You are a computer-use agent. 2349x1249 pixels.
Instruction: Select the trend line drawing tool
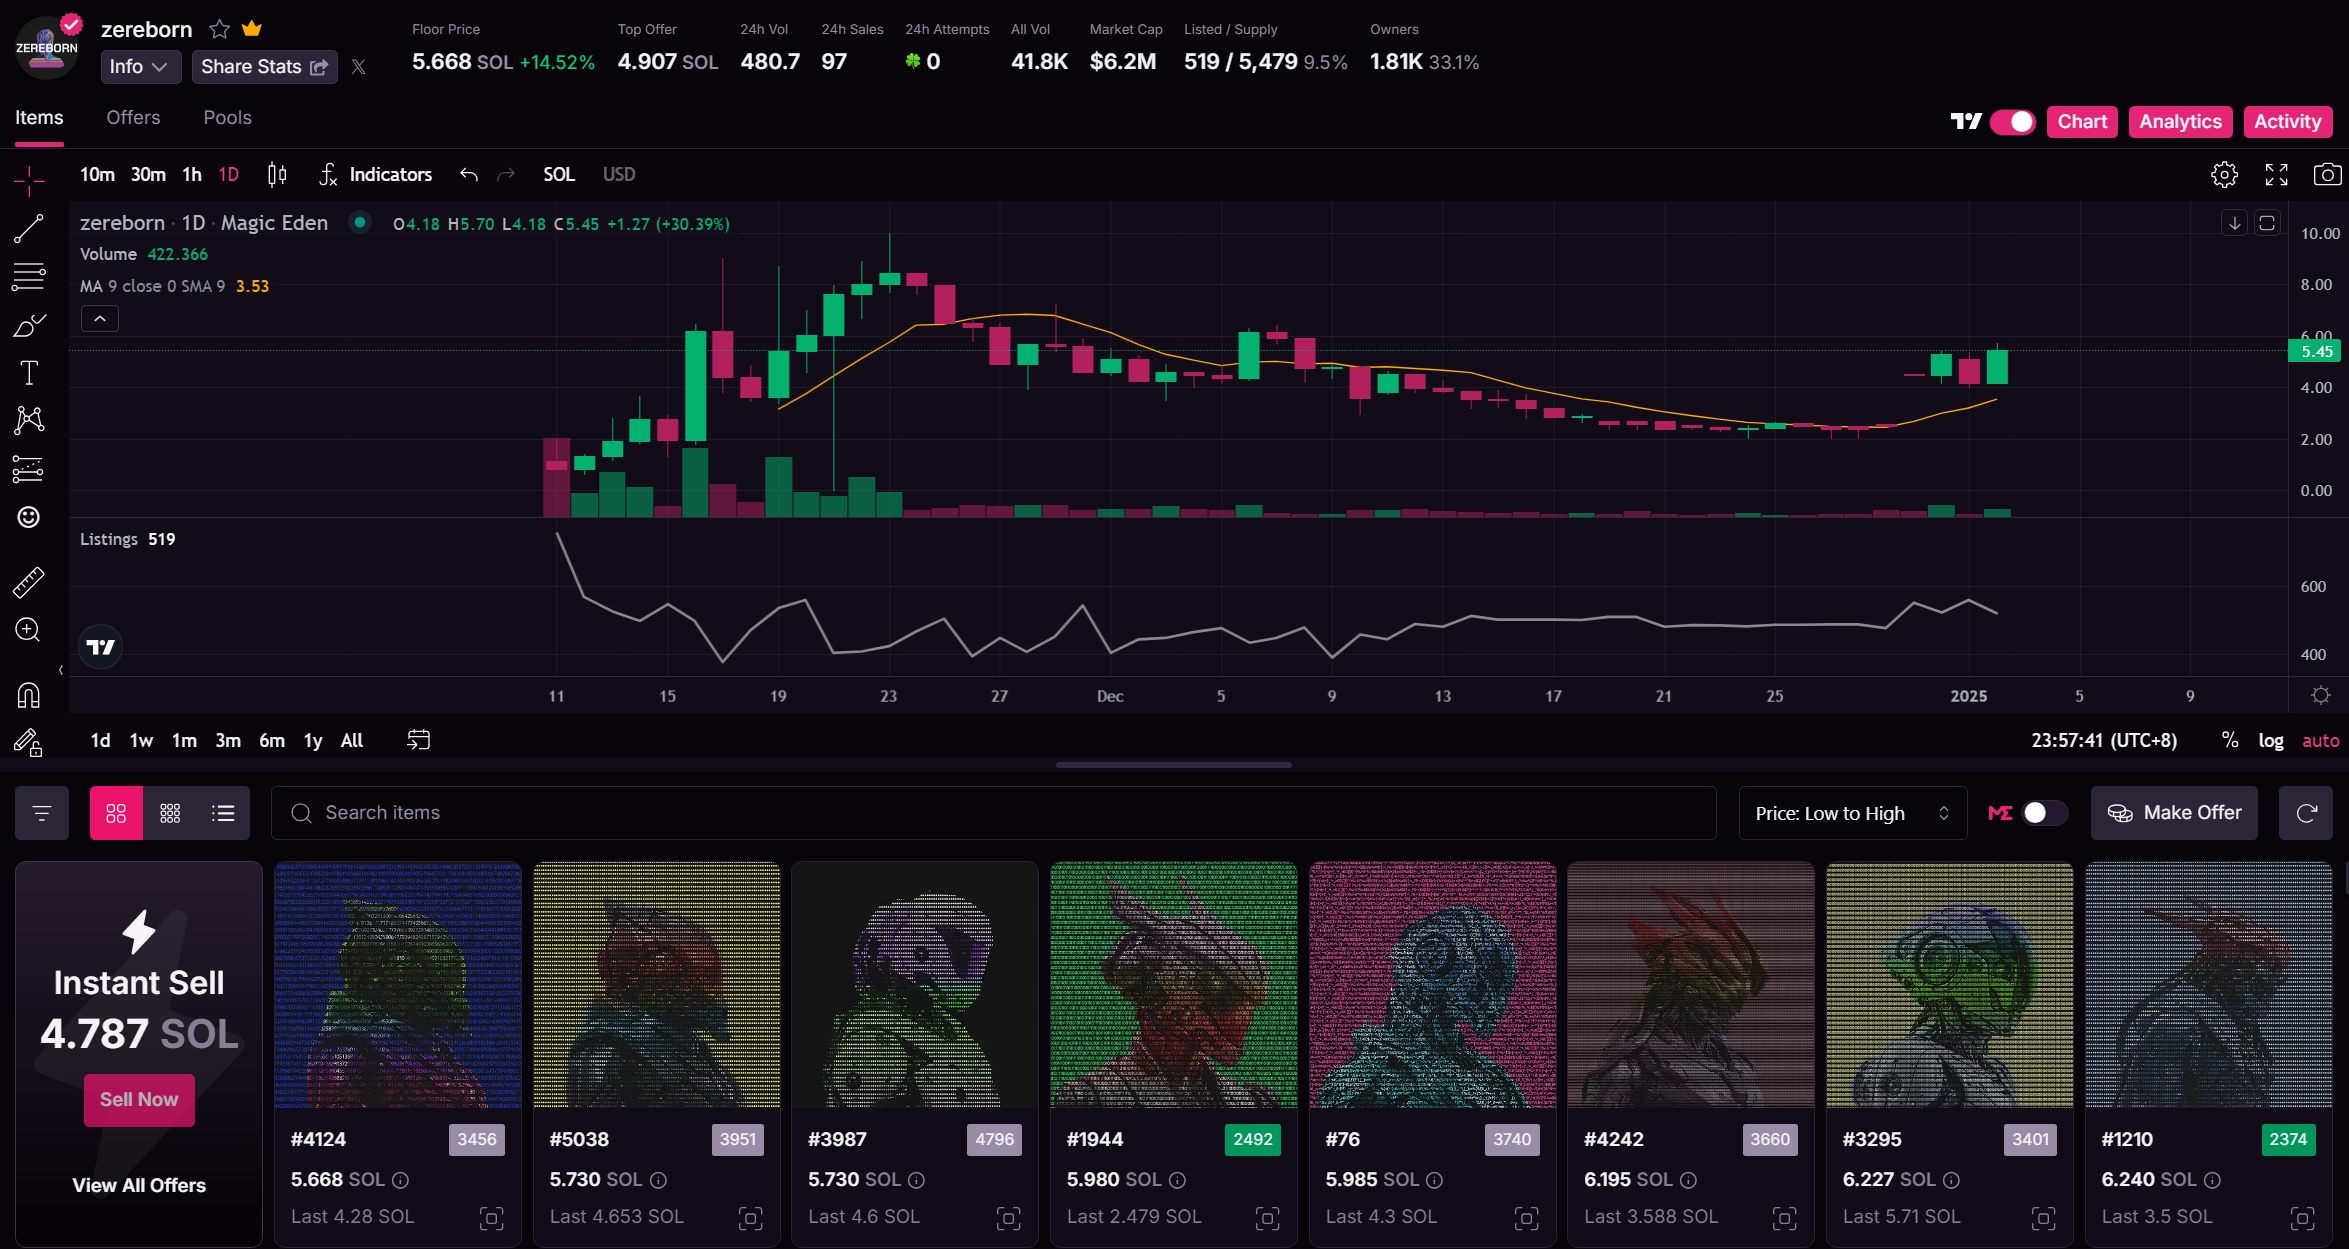pyautogui.click(x=29, y=228)
